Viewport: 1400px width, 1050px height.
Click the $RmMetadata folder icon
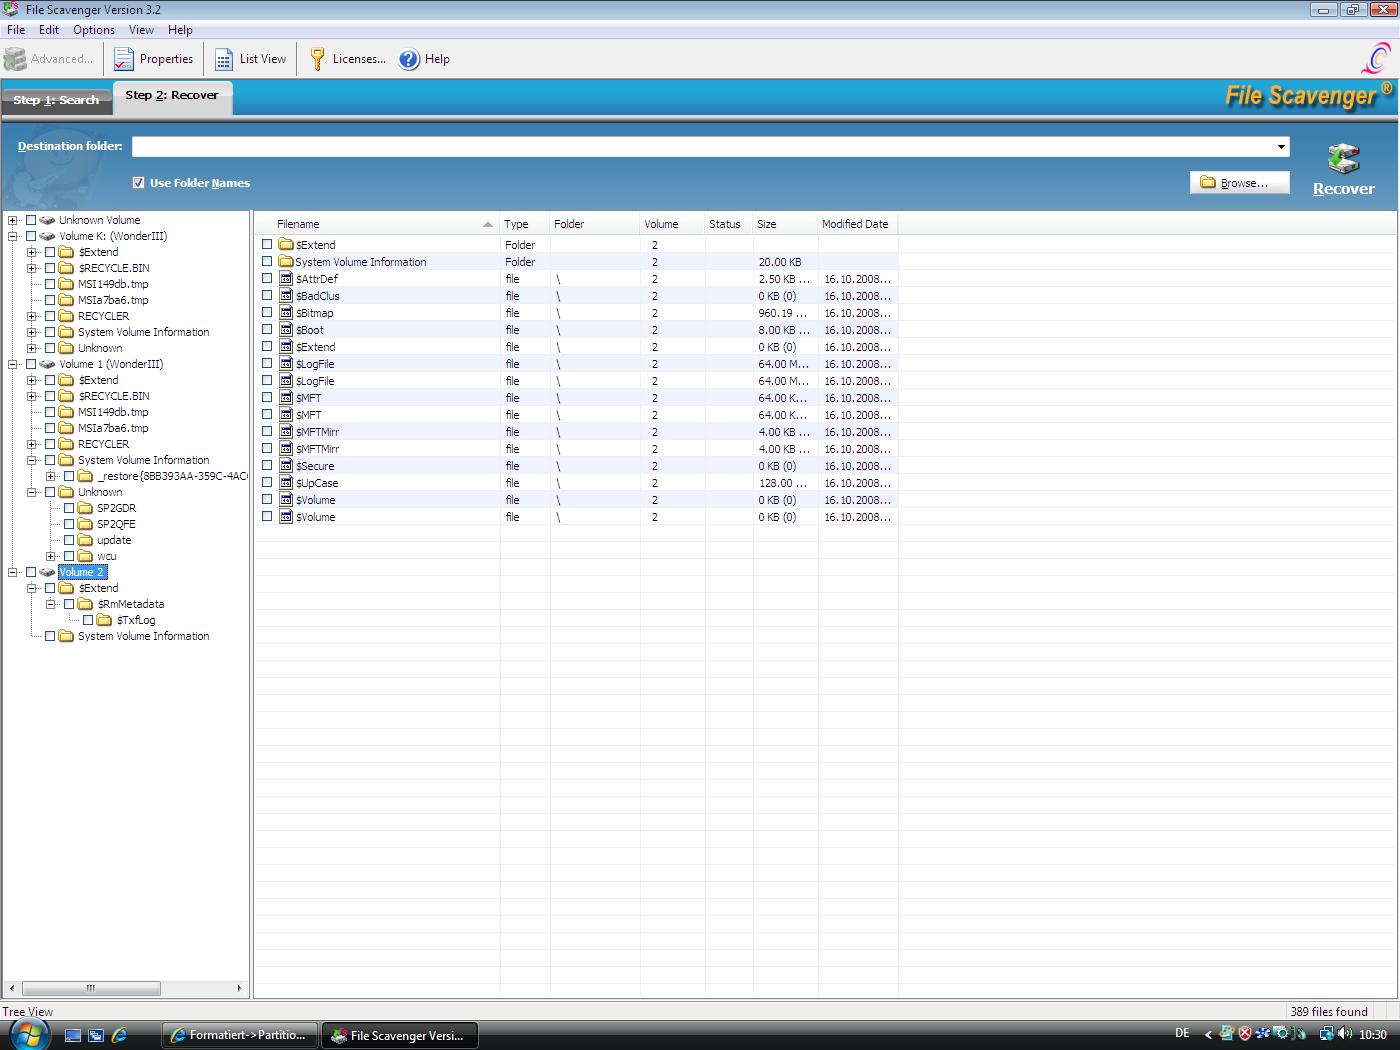coord(85,604)
